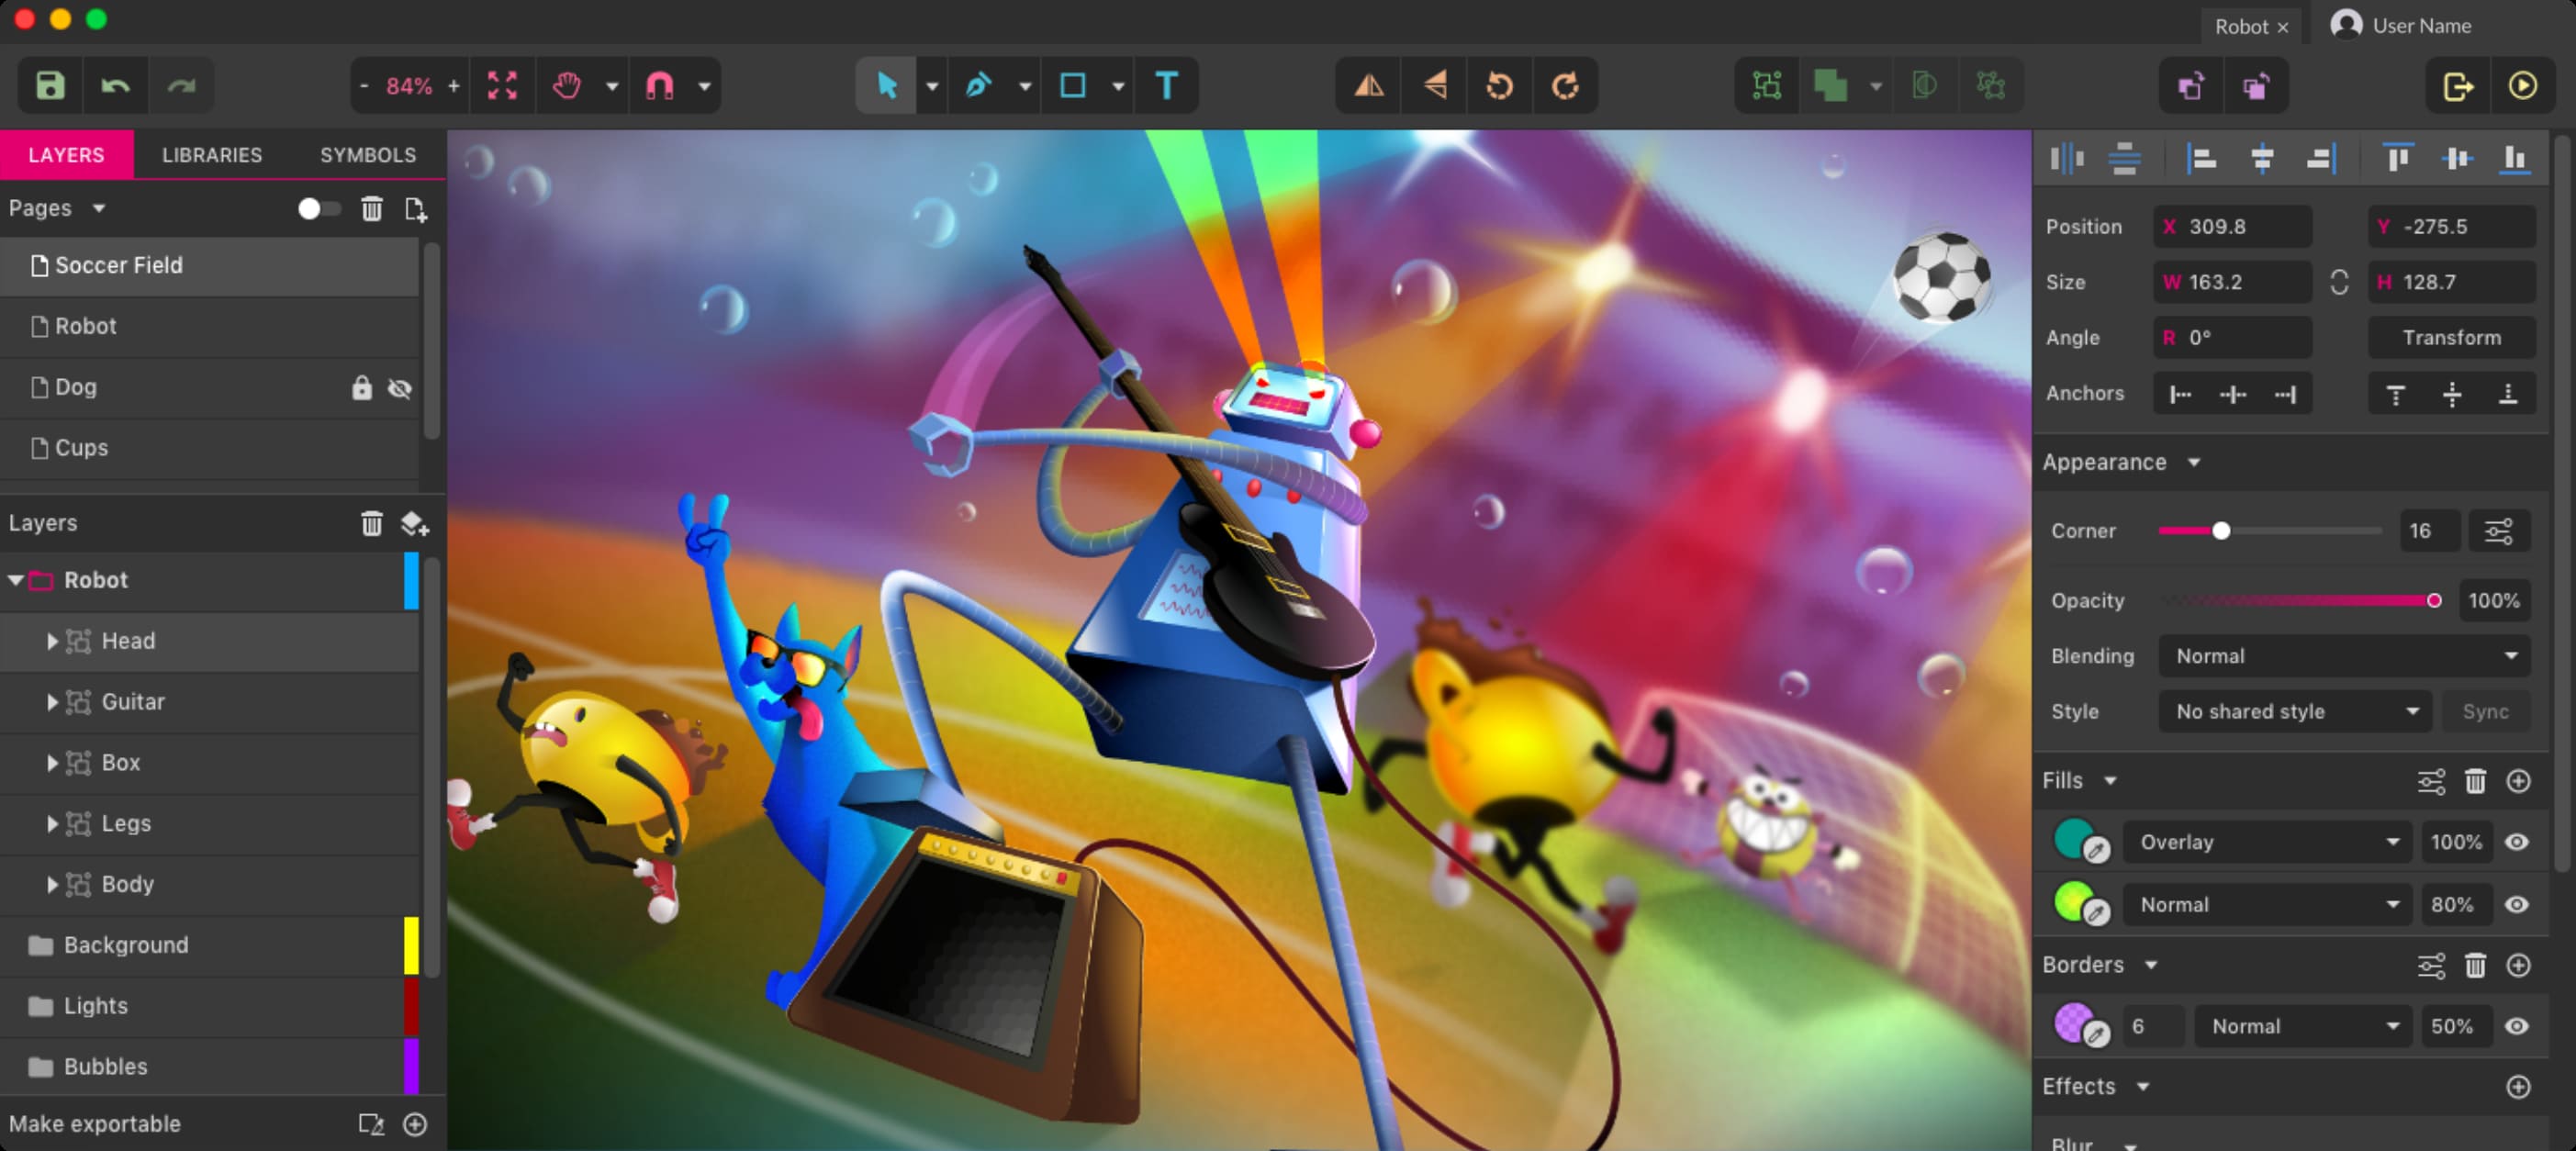Select the Vector pen tool
The width and height of the screenshot is (2576, 1151).
[x=980, y=85]
